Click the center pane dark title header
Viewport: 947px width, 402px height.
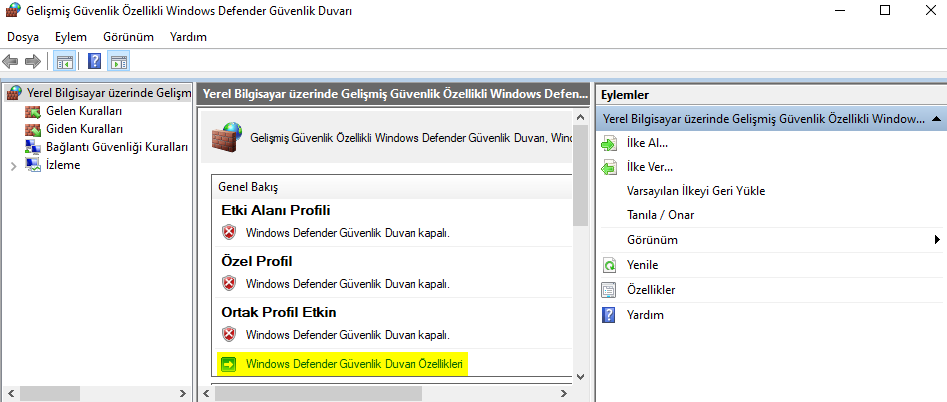[393, 94]
